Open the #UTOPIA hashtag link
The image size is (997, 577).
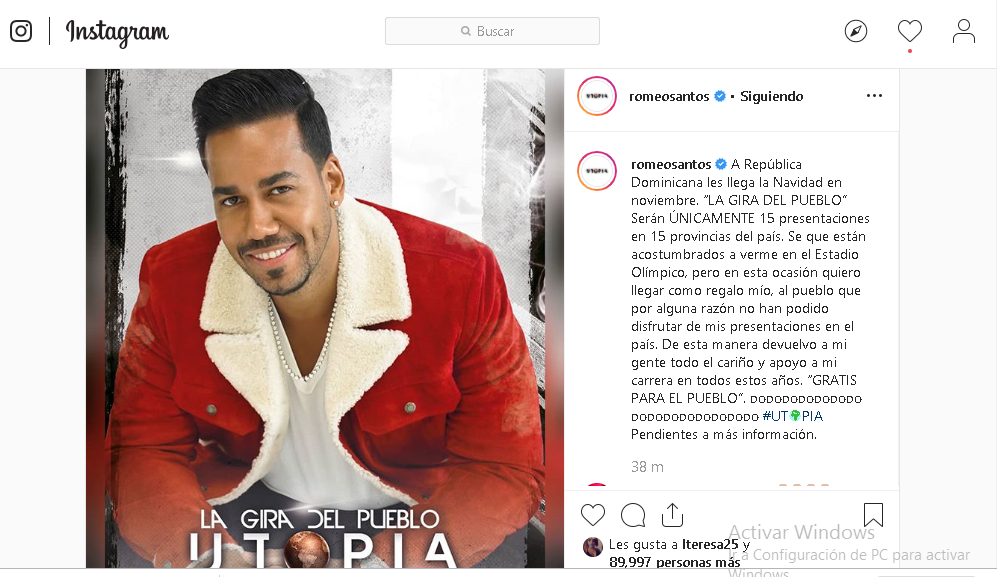[x=792, y=416]
